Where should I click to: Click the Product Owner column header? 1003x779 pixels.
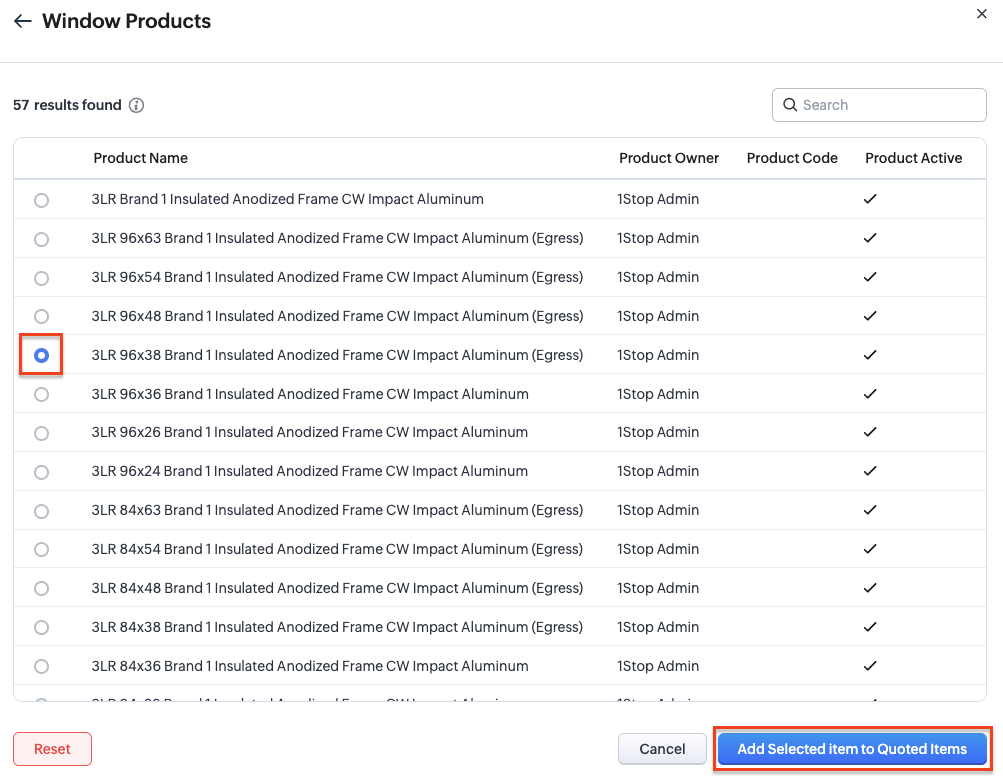[x=669, y=158]
